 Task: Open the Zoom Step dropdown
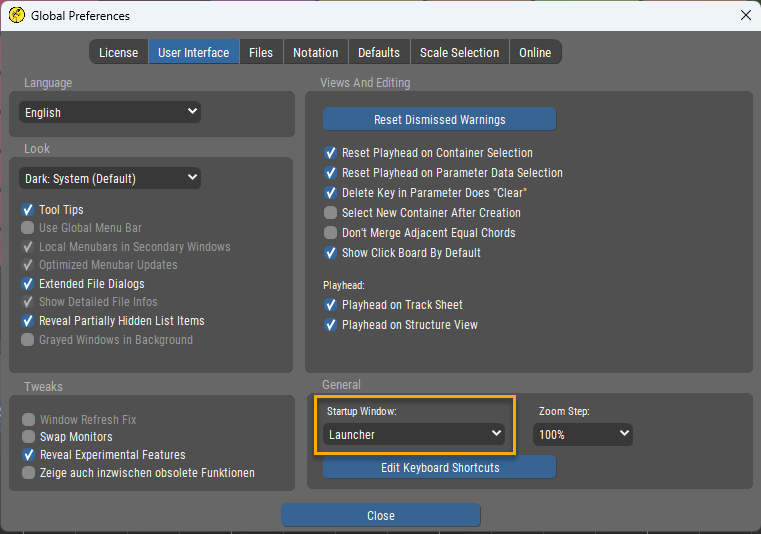coord(584,434)
